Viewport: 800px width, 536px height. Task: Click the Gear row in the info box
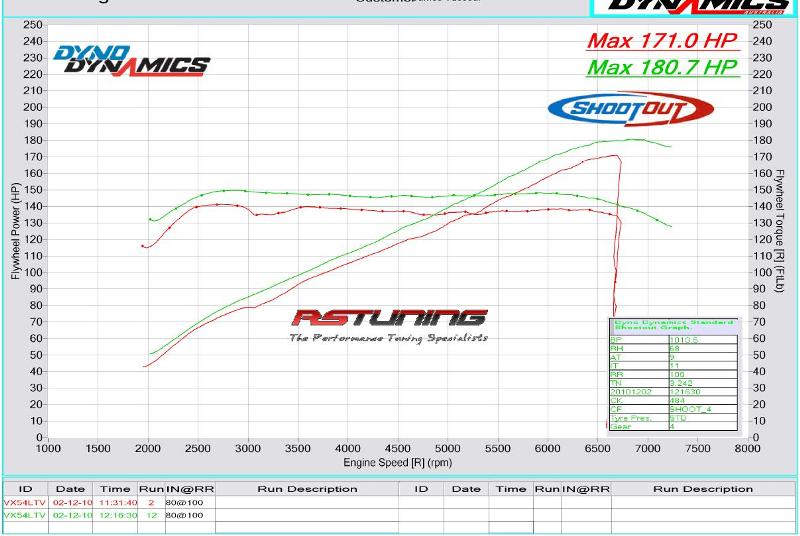tap(638, 427)
